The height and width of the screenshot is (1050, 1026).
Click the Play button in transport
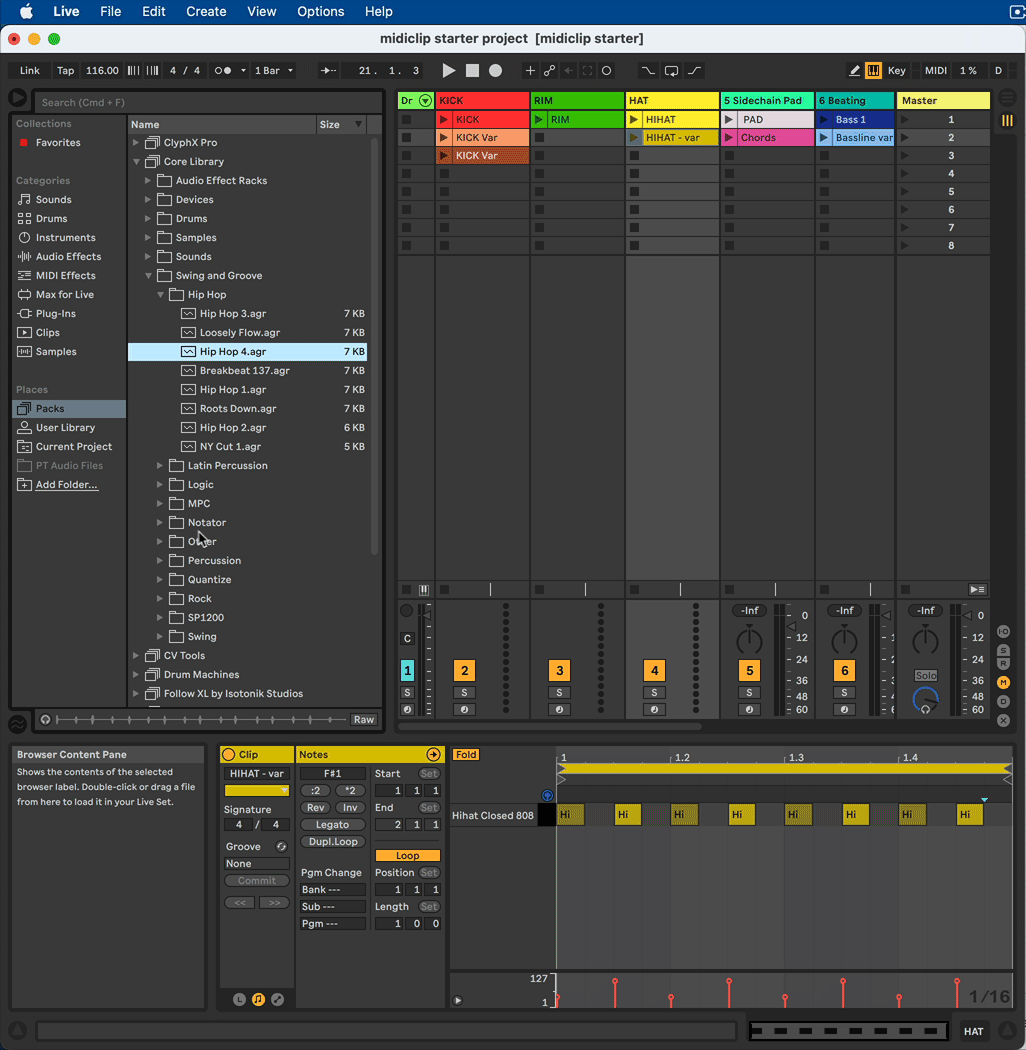tap(449, 71)
